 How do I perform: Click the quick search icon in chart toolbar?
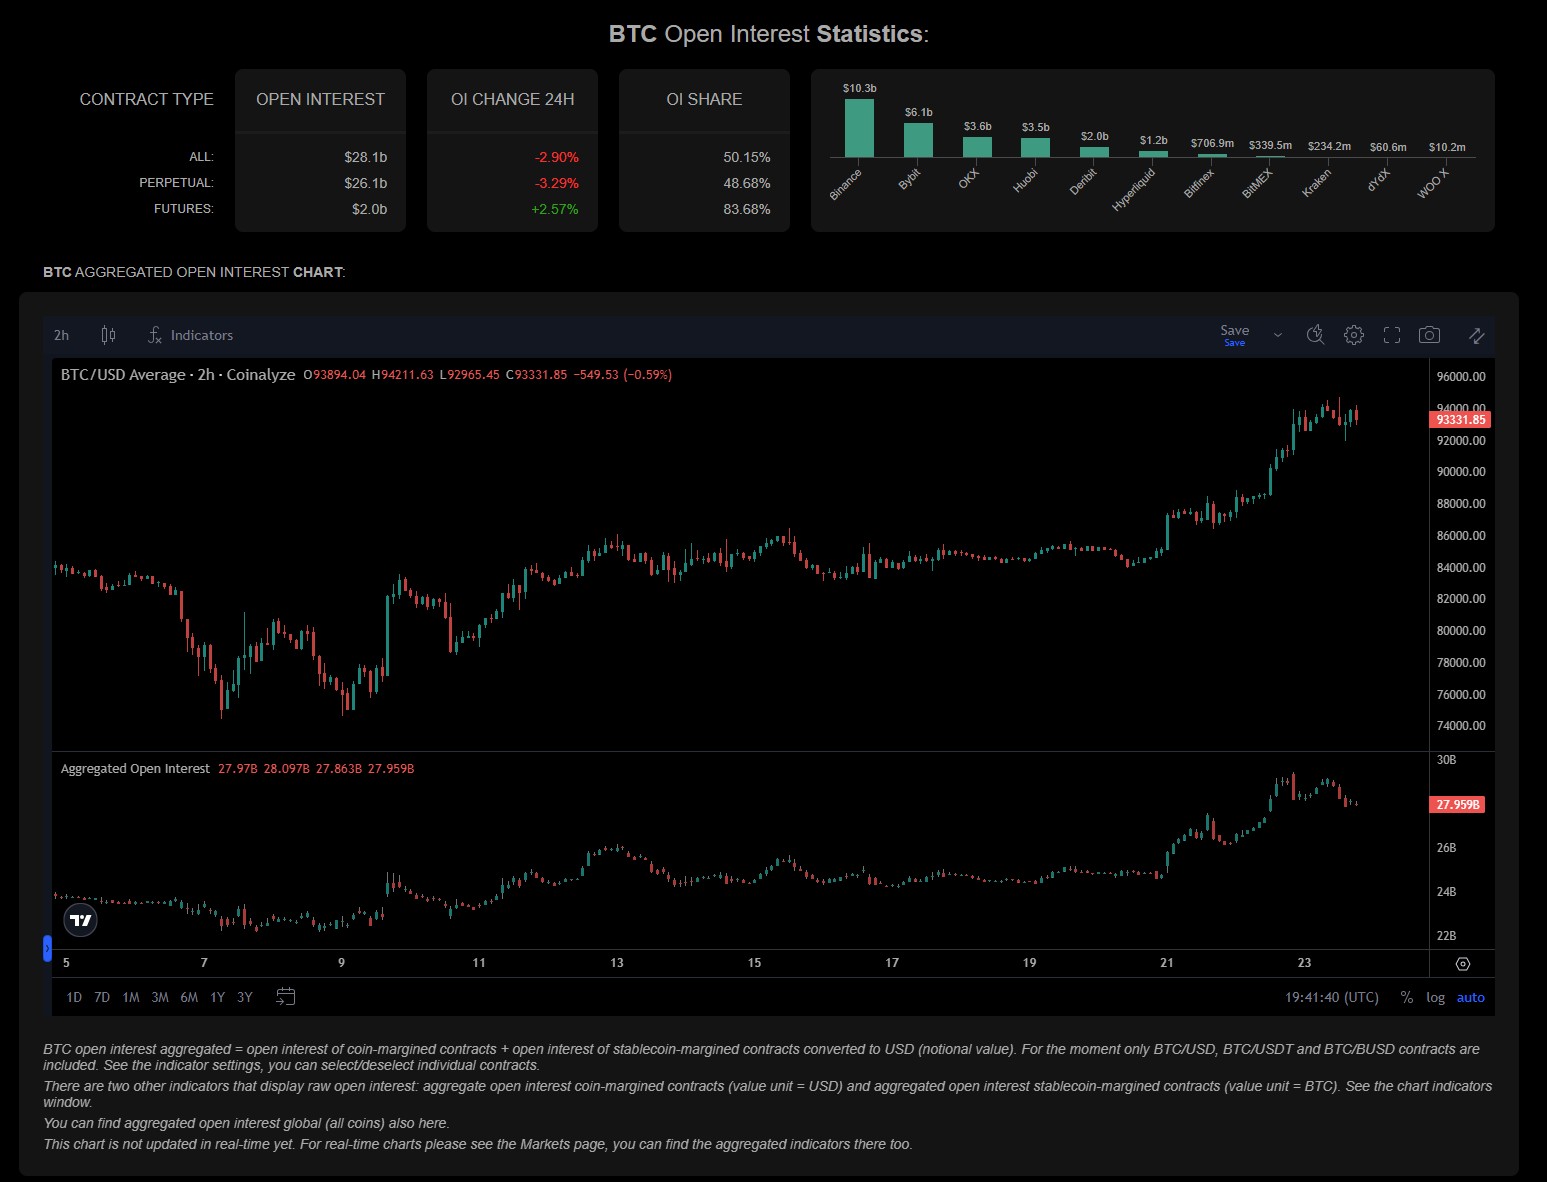coord(1315,335)
